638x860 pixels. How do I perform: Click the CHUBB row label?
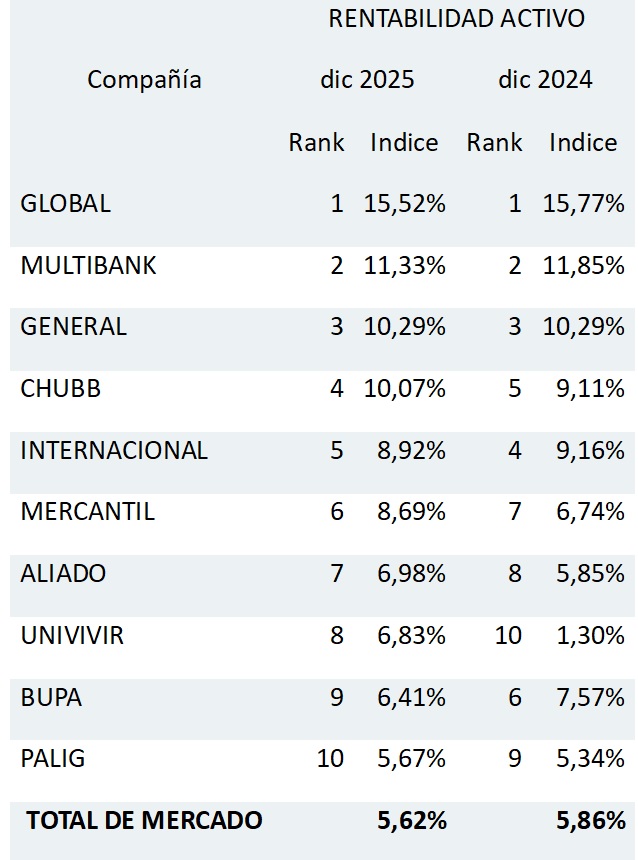(x=60, y=389)
